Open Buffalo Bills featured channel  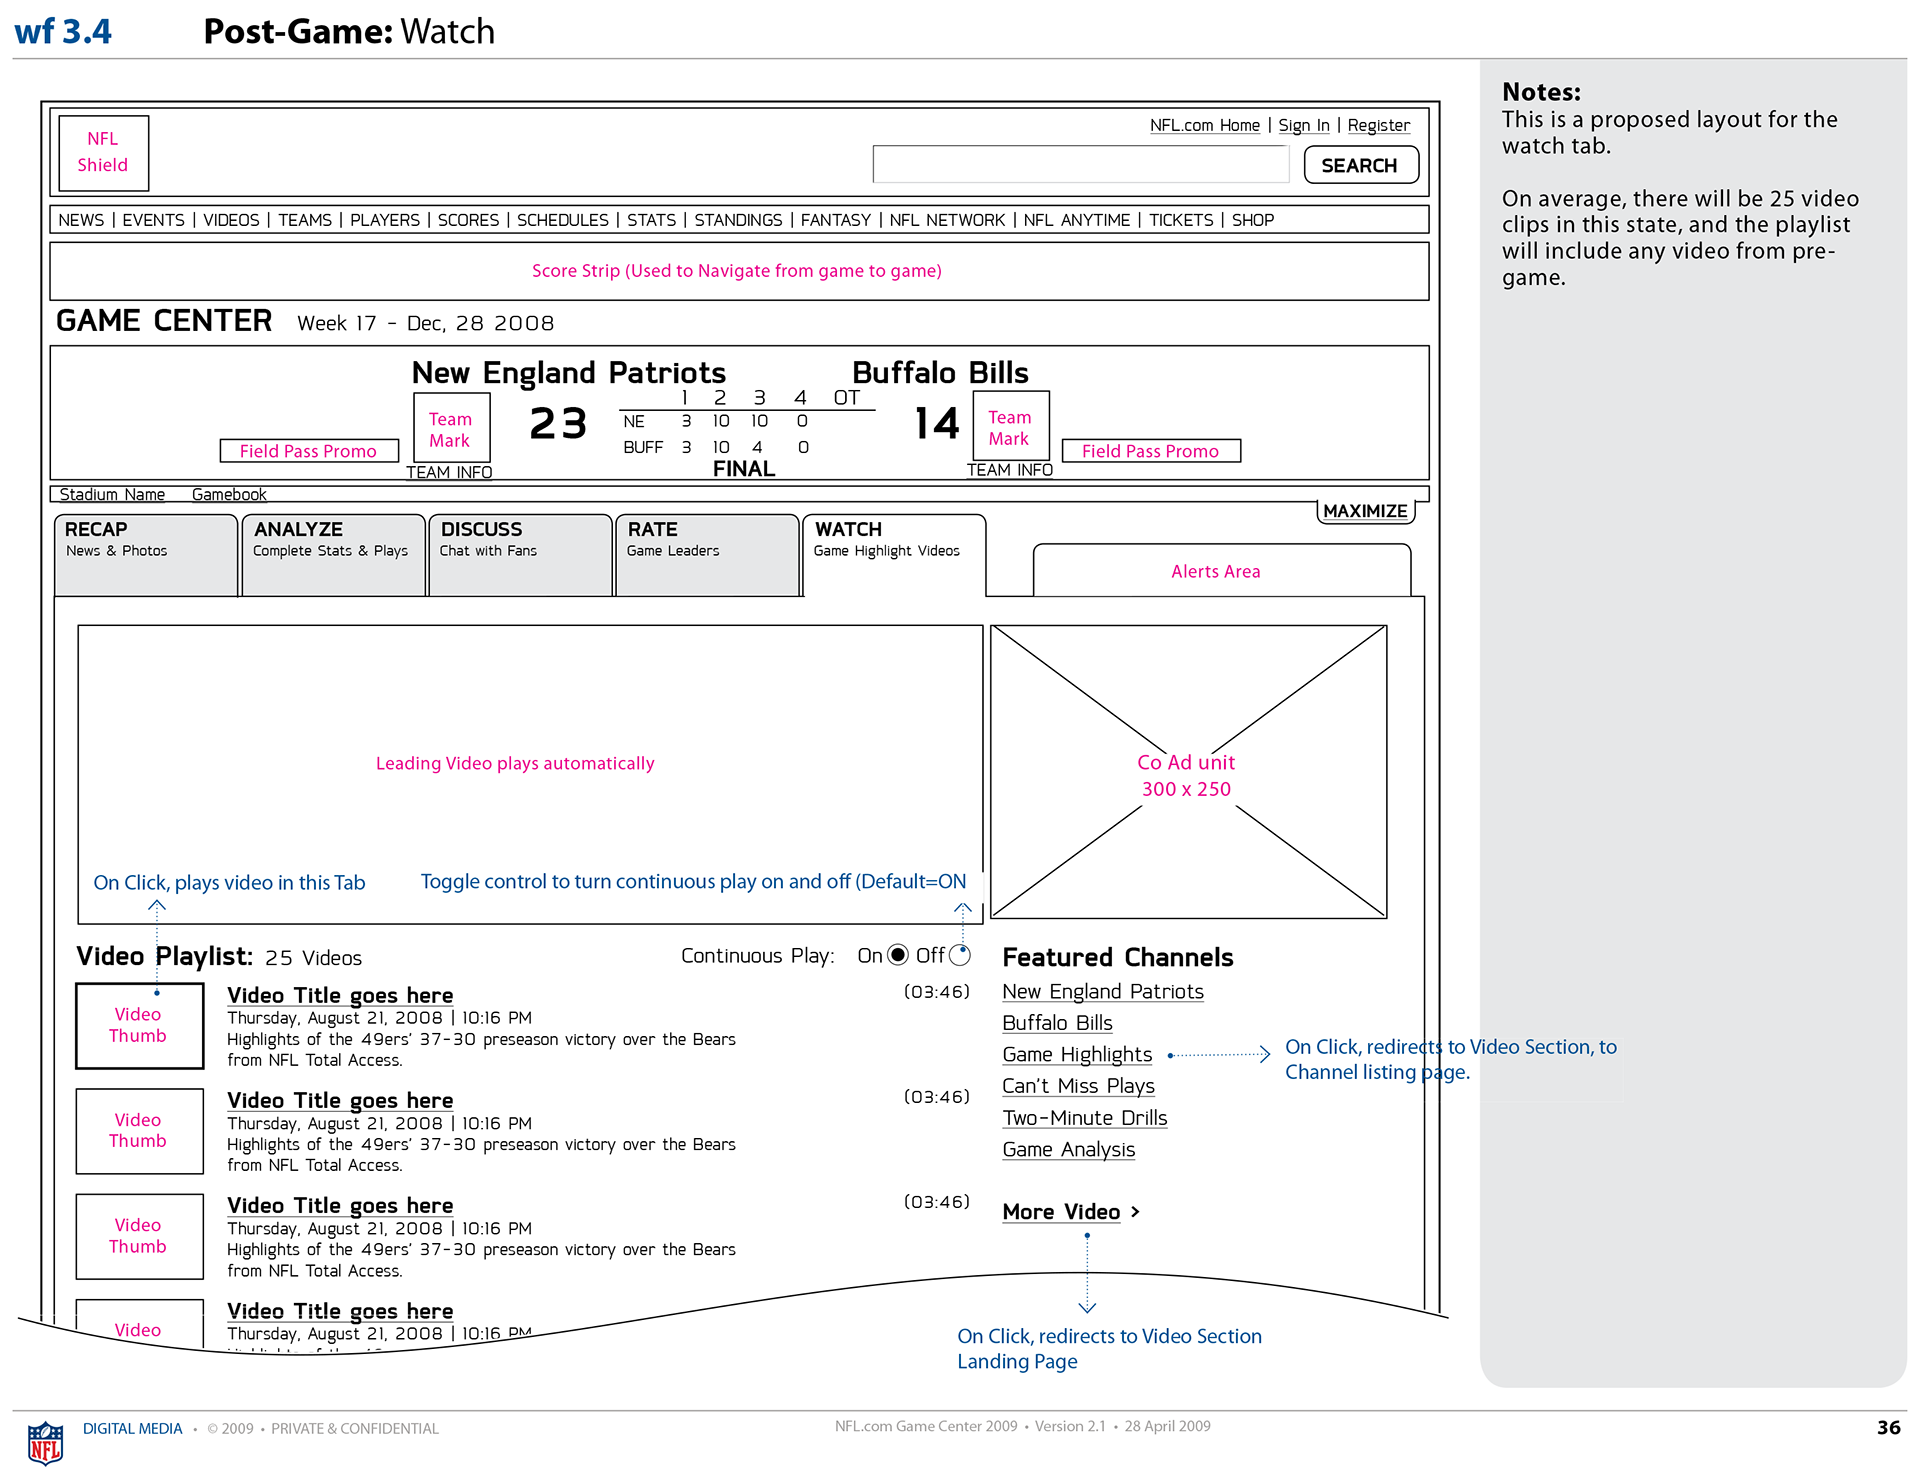pos(1057,1023)
